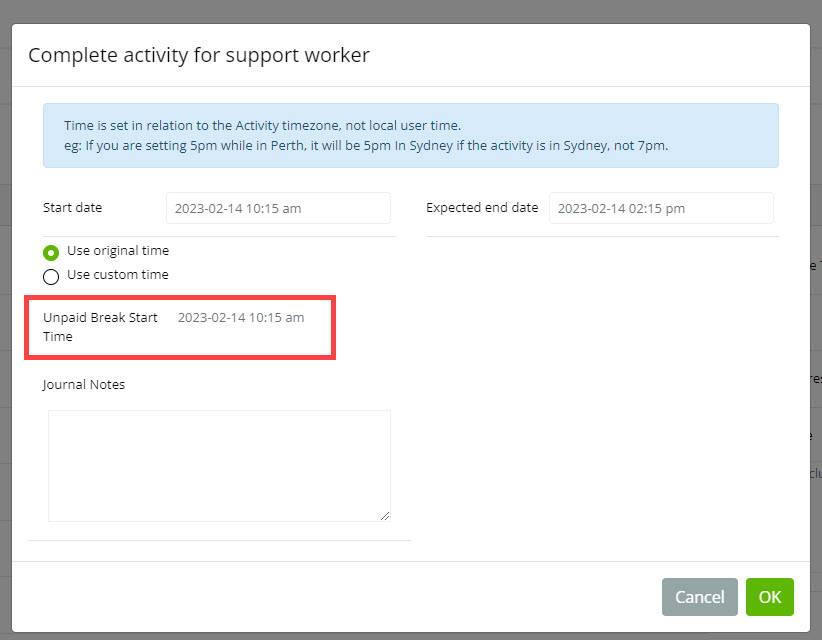Click the 'Use custom time' label text
This screenshot has height=640, width=822.
click(118, 275)
